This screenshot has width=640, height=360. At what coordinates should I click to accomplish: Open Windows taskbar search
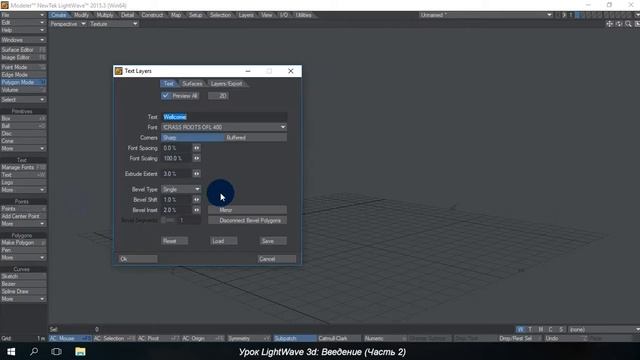34,351
